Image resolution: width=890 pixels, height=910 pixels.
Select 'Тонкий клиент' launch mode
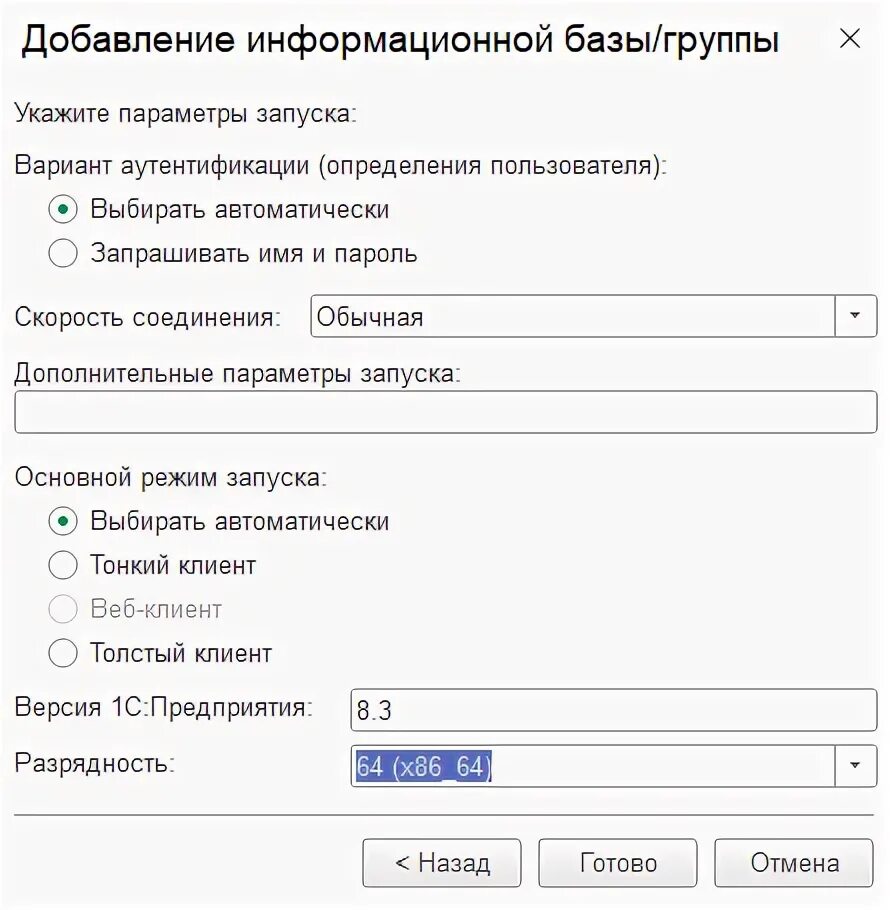tap(63, 566)
